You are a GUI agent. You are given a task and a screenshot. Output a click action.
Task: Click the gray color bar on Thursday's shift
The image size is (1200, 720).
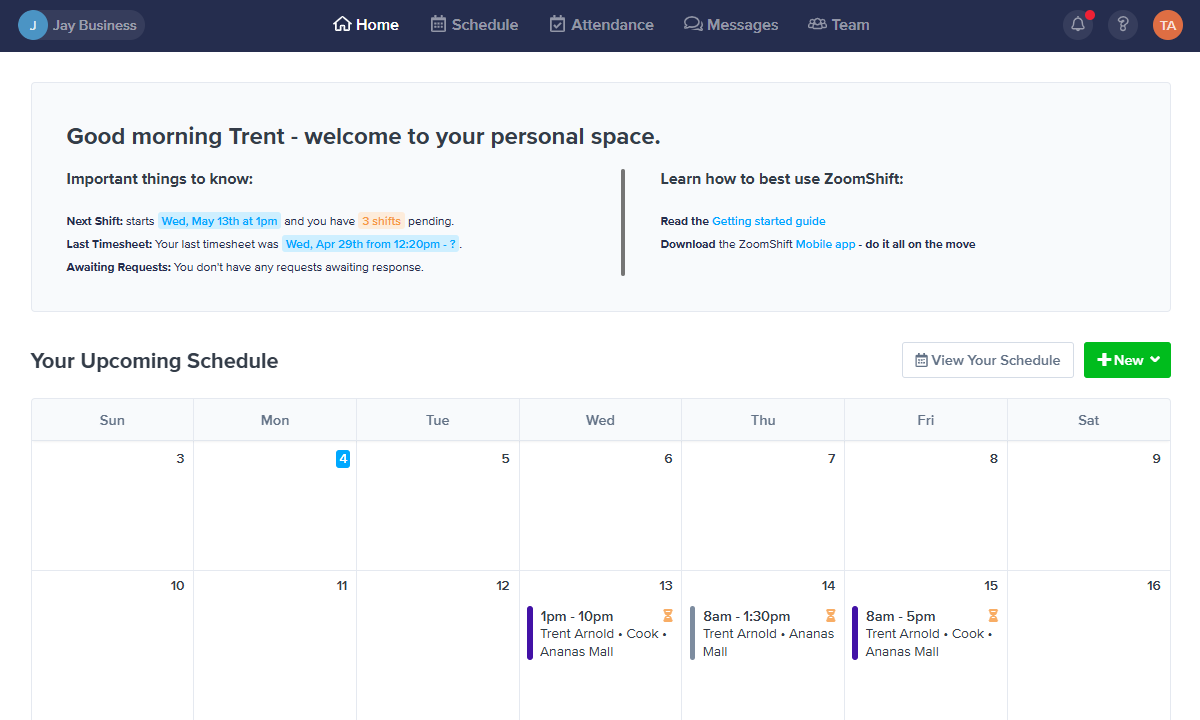pyautogui.click(x=692, y=633)
